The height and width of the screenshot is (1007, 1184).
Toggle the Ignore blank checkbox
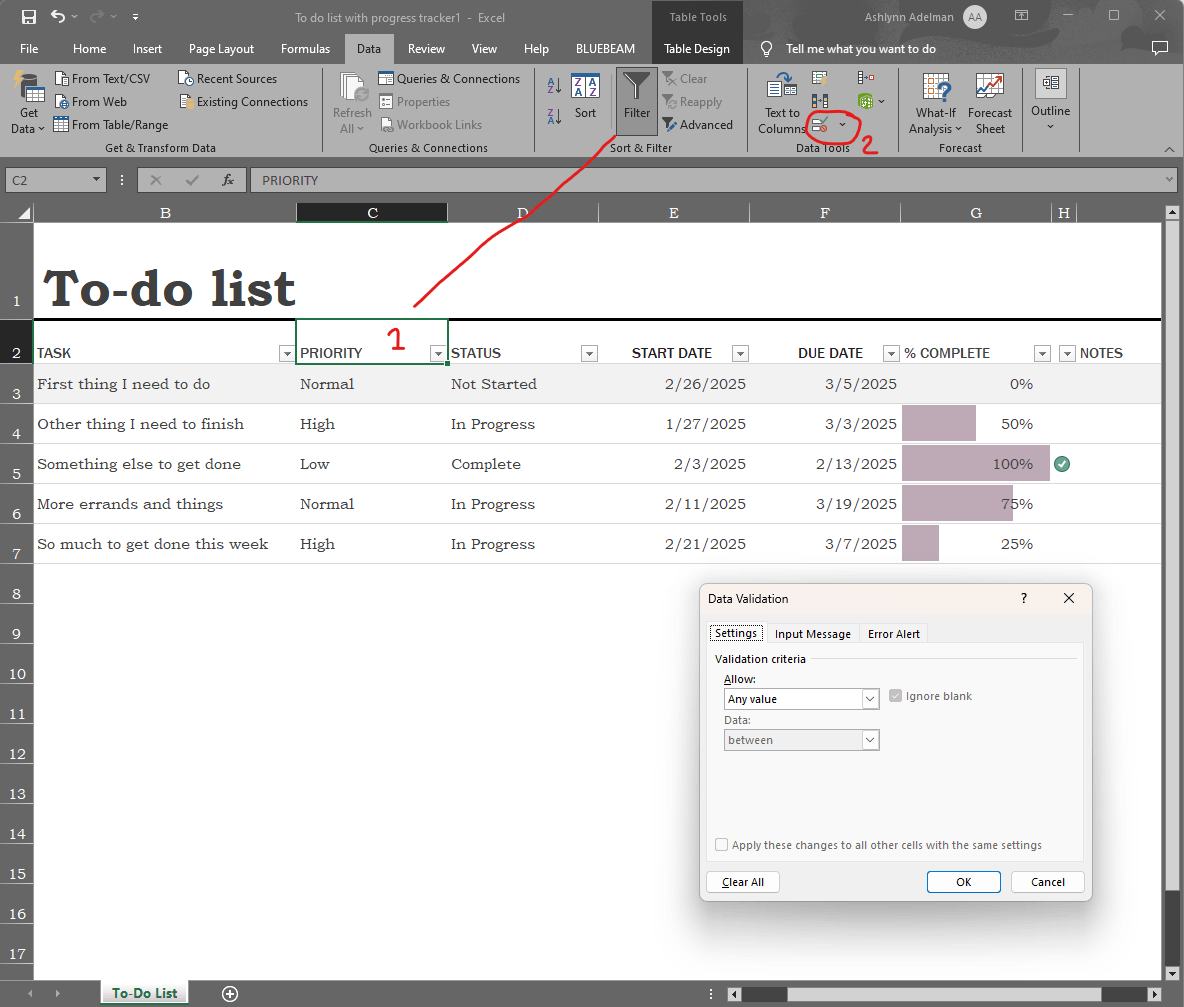tap(895, 695)
